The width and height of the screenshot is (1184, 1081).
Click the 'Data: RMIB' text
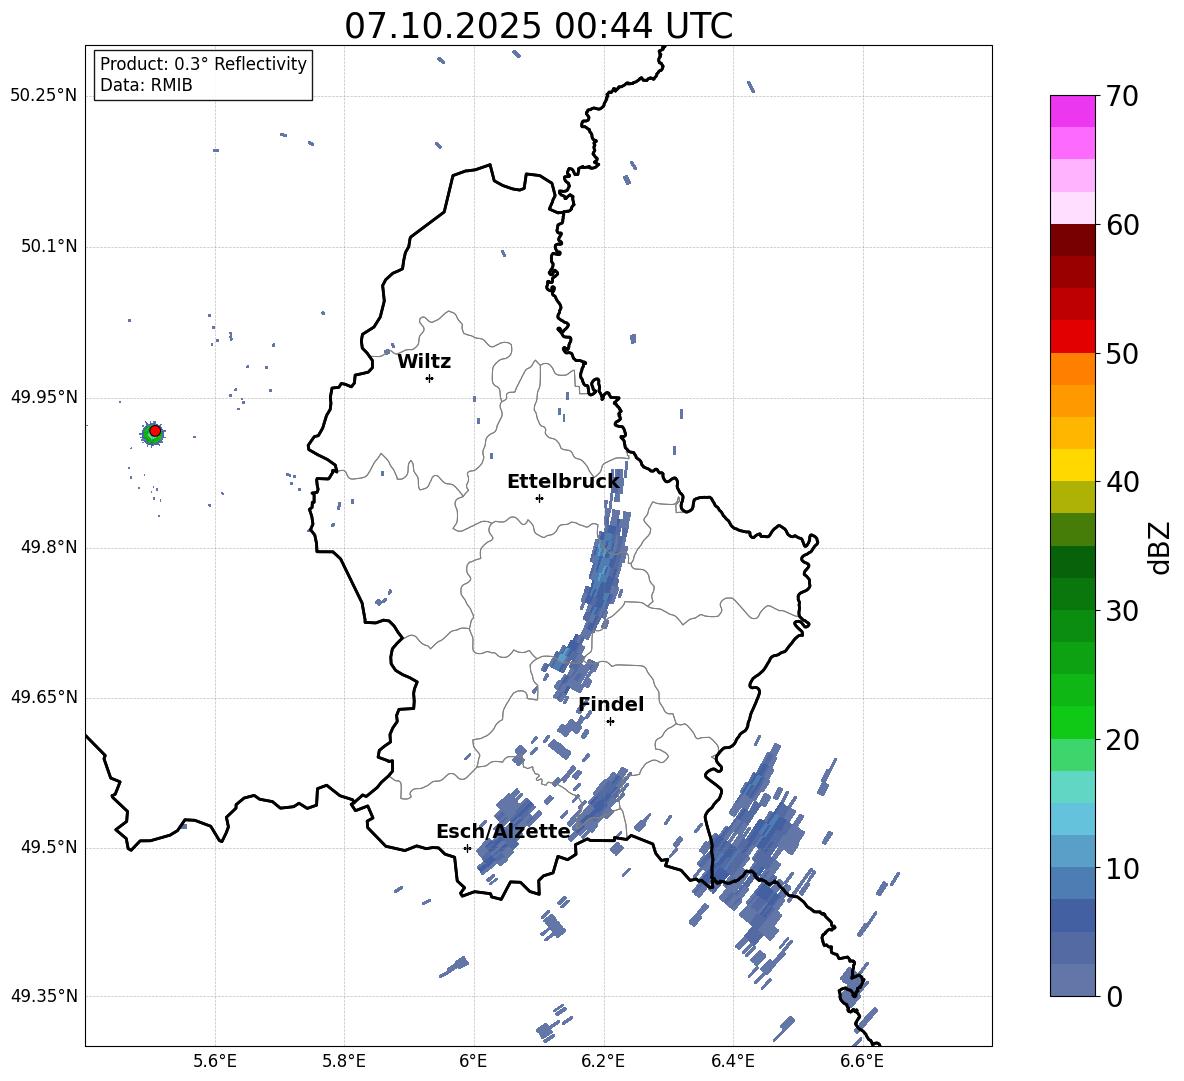pyautogui.click(x=146, y=85)
